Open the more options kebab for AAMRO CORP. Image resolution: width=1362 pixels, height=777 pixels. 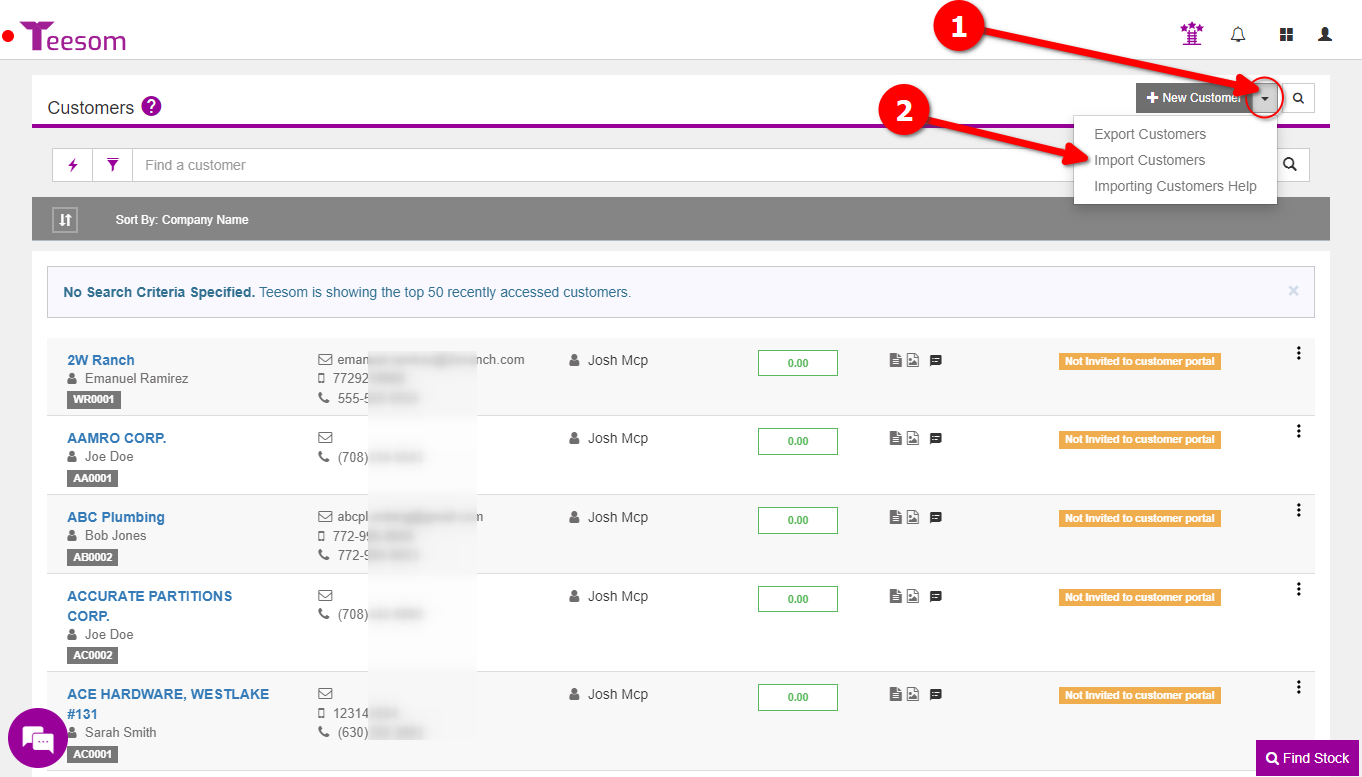point(1298,431)
